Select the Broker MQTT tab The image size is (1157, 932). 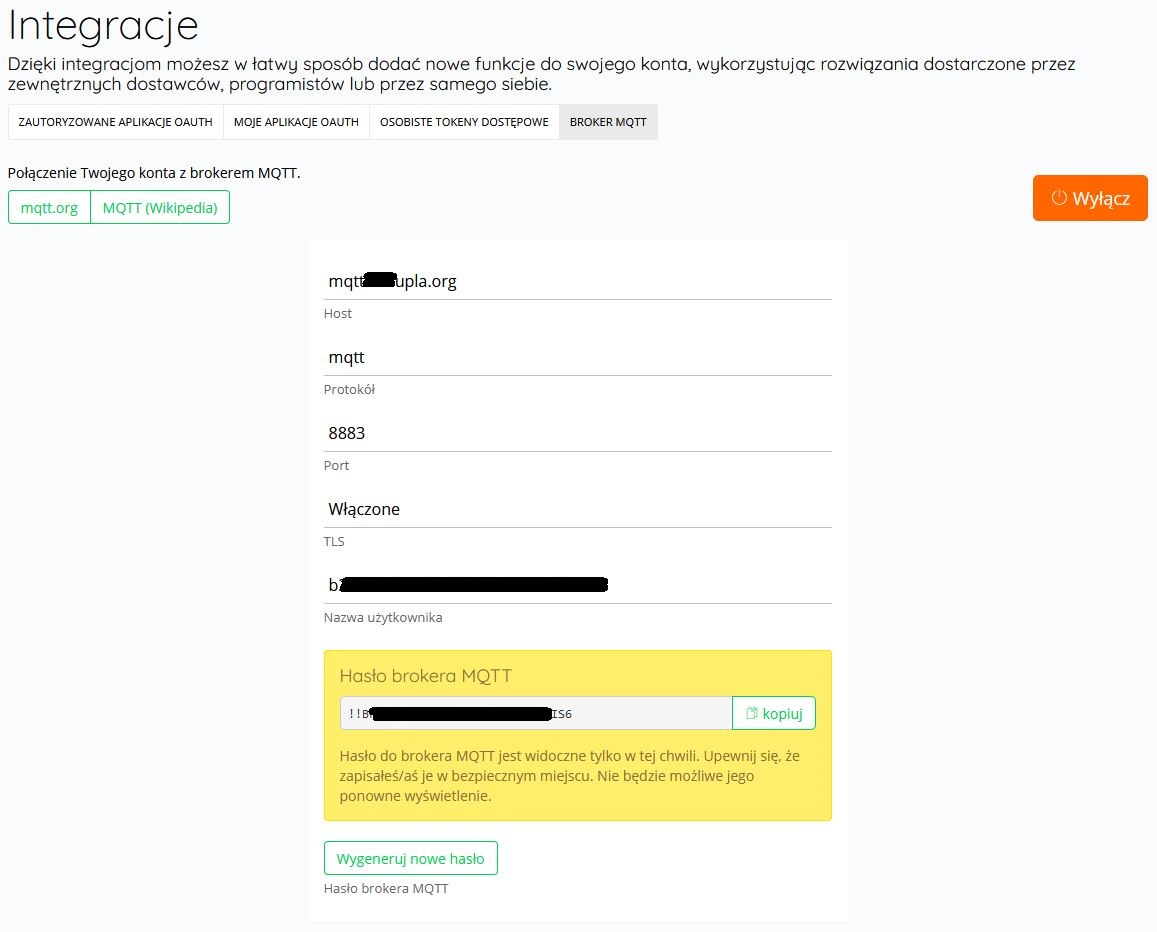[608, 122]
